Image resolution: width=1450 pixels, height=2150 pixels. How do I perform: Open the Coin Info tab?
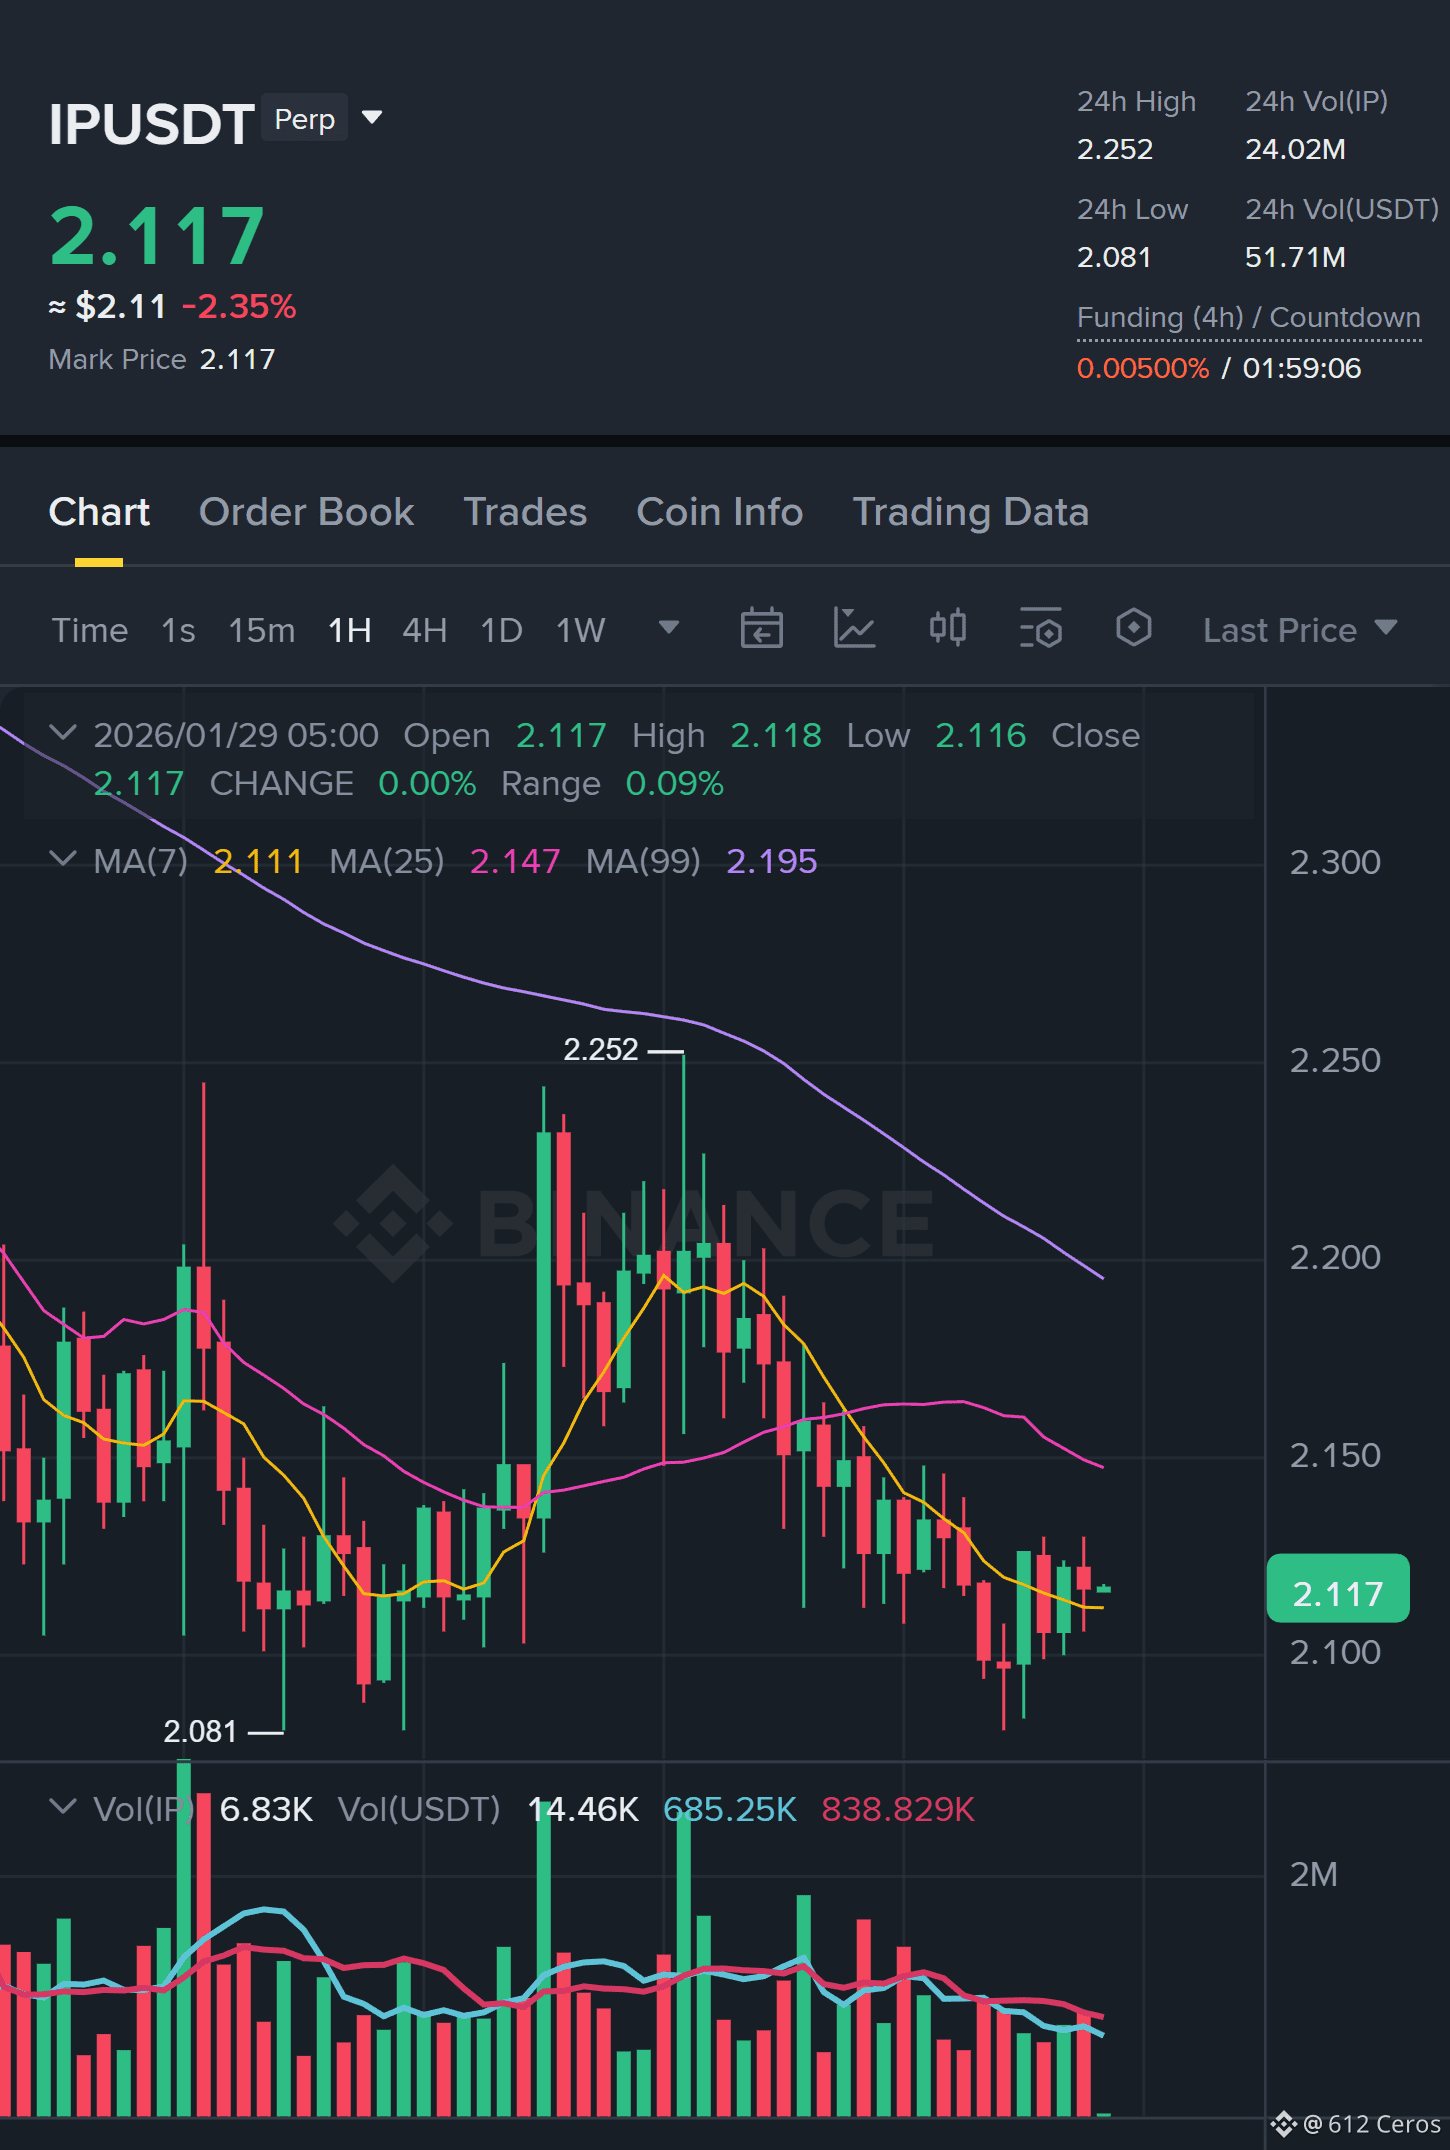click(x=719, y=512)
